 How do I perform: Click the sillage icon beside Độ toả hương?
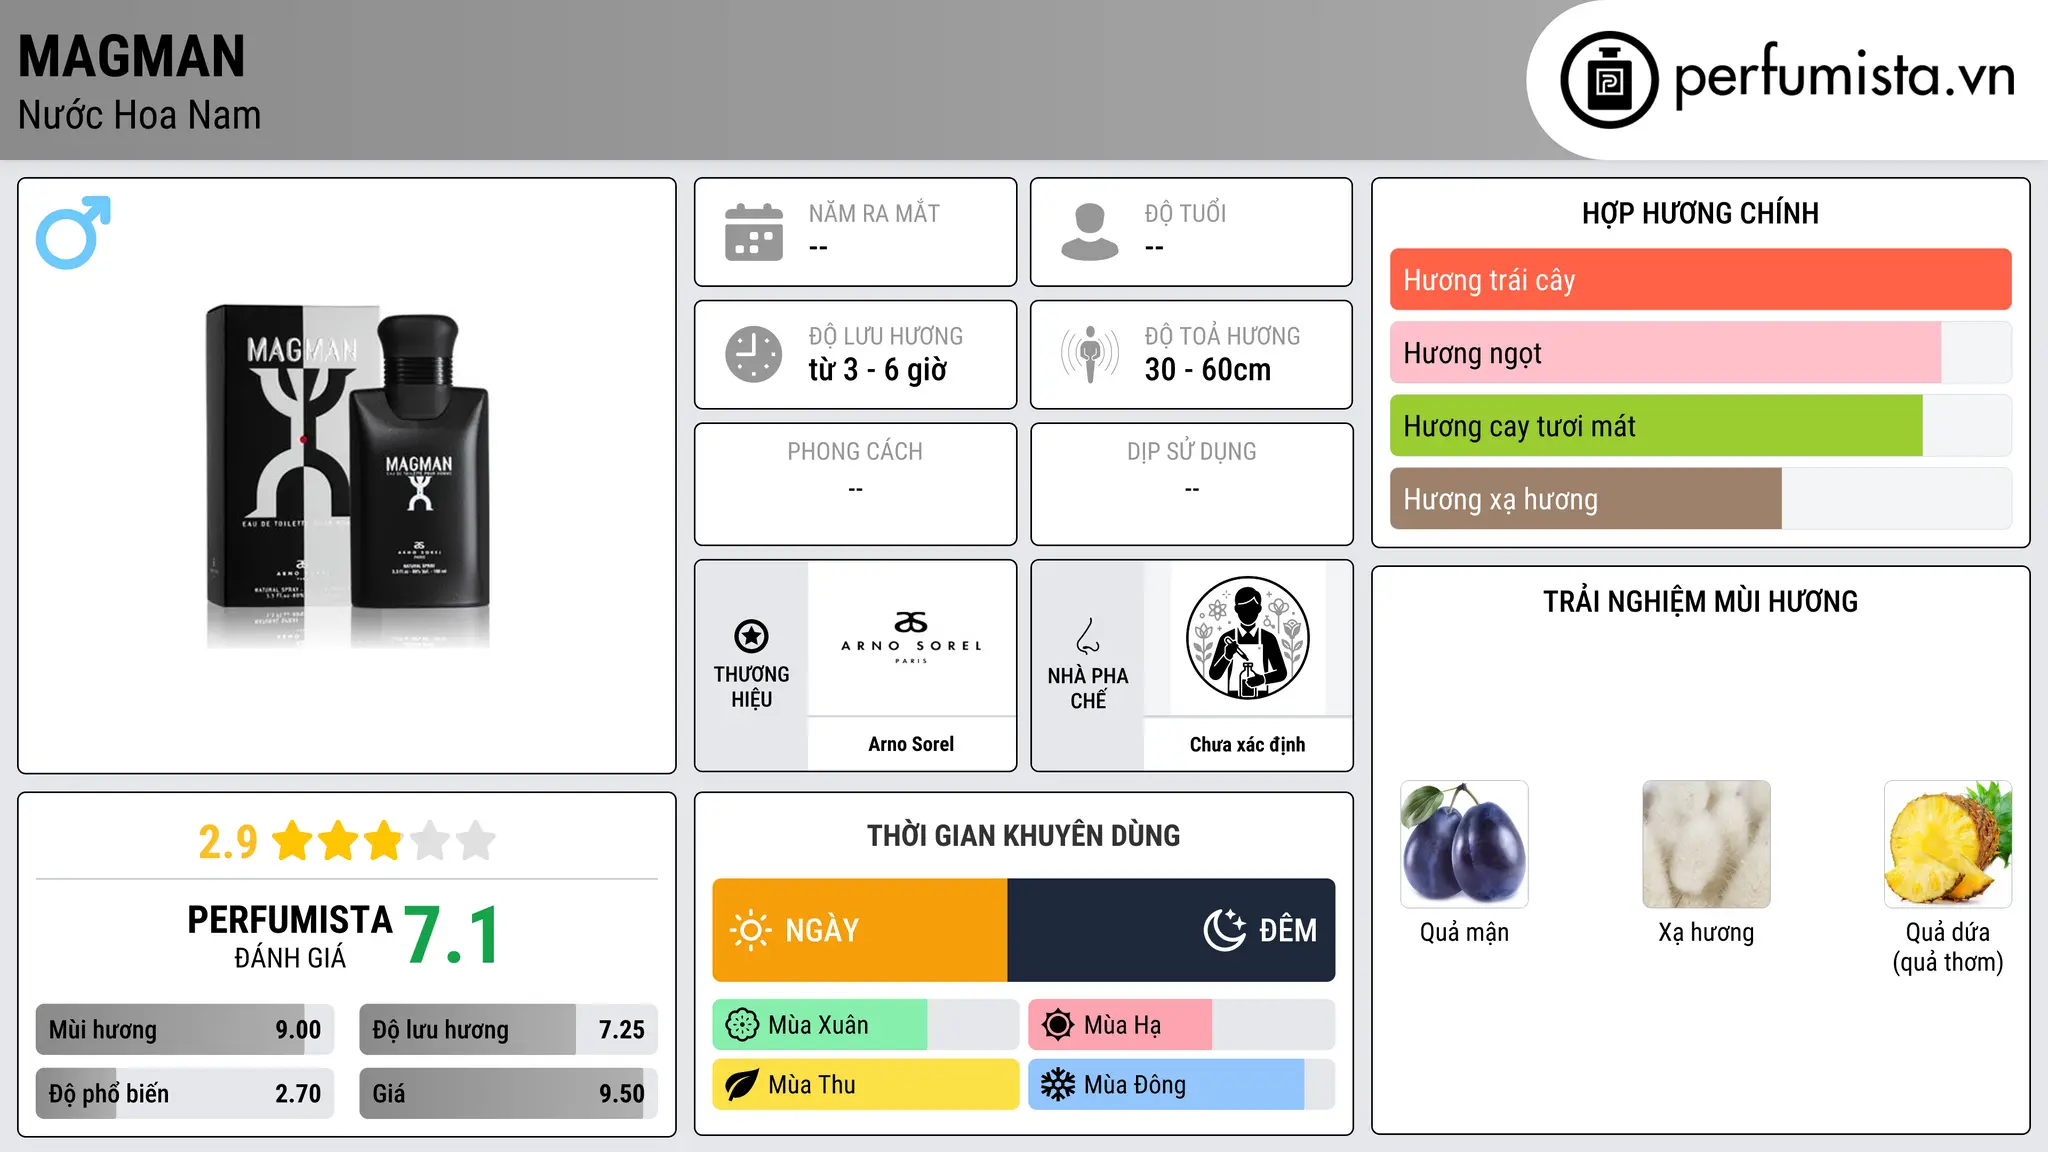pyautogui.click(x=1089, y=354)
